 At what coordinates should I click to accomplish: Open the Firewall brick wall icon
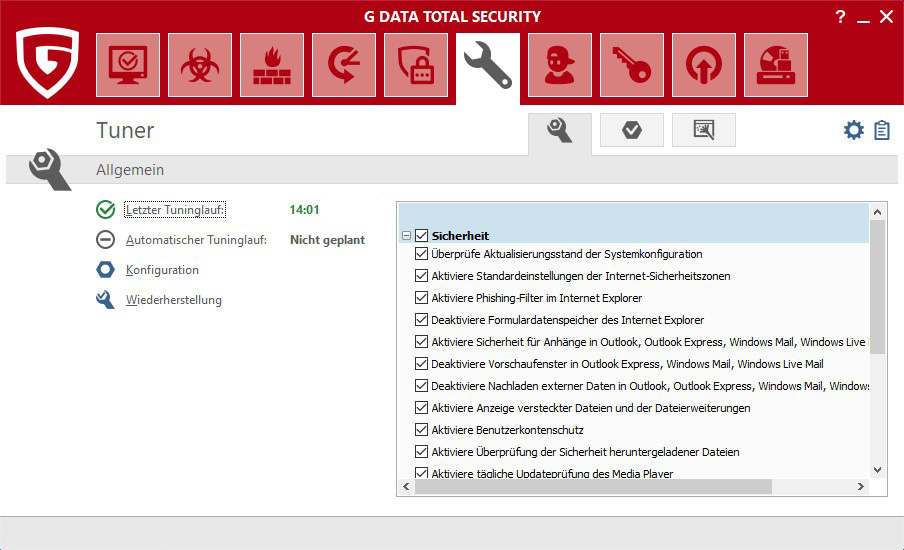tap(272, 65)
